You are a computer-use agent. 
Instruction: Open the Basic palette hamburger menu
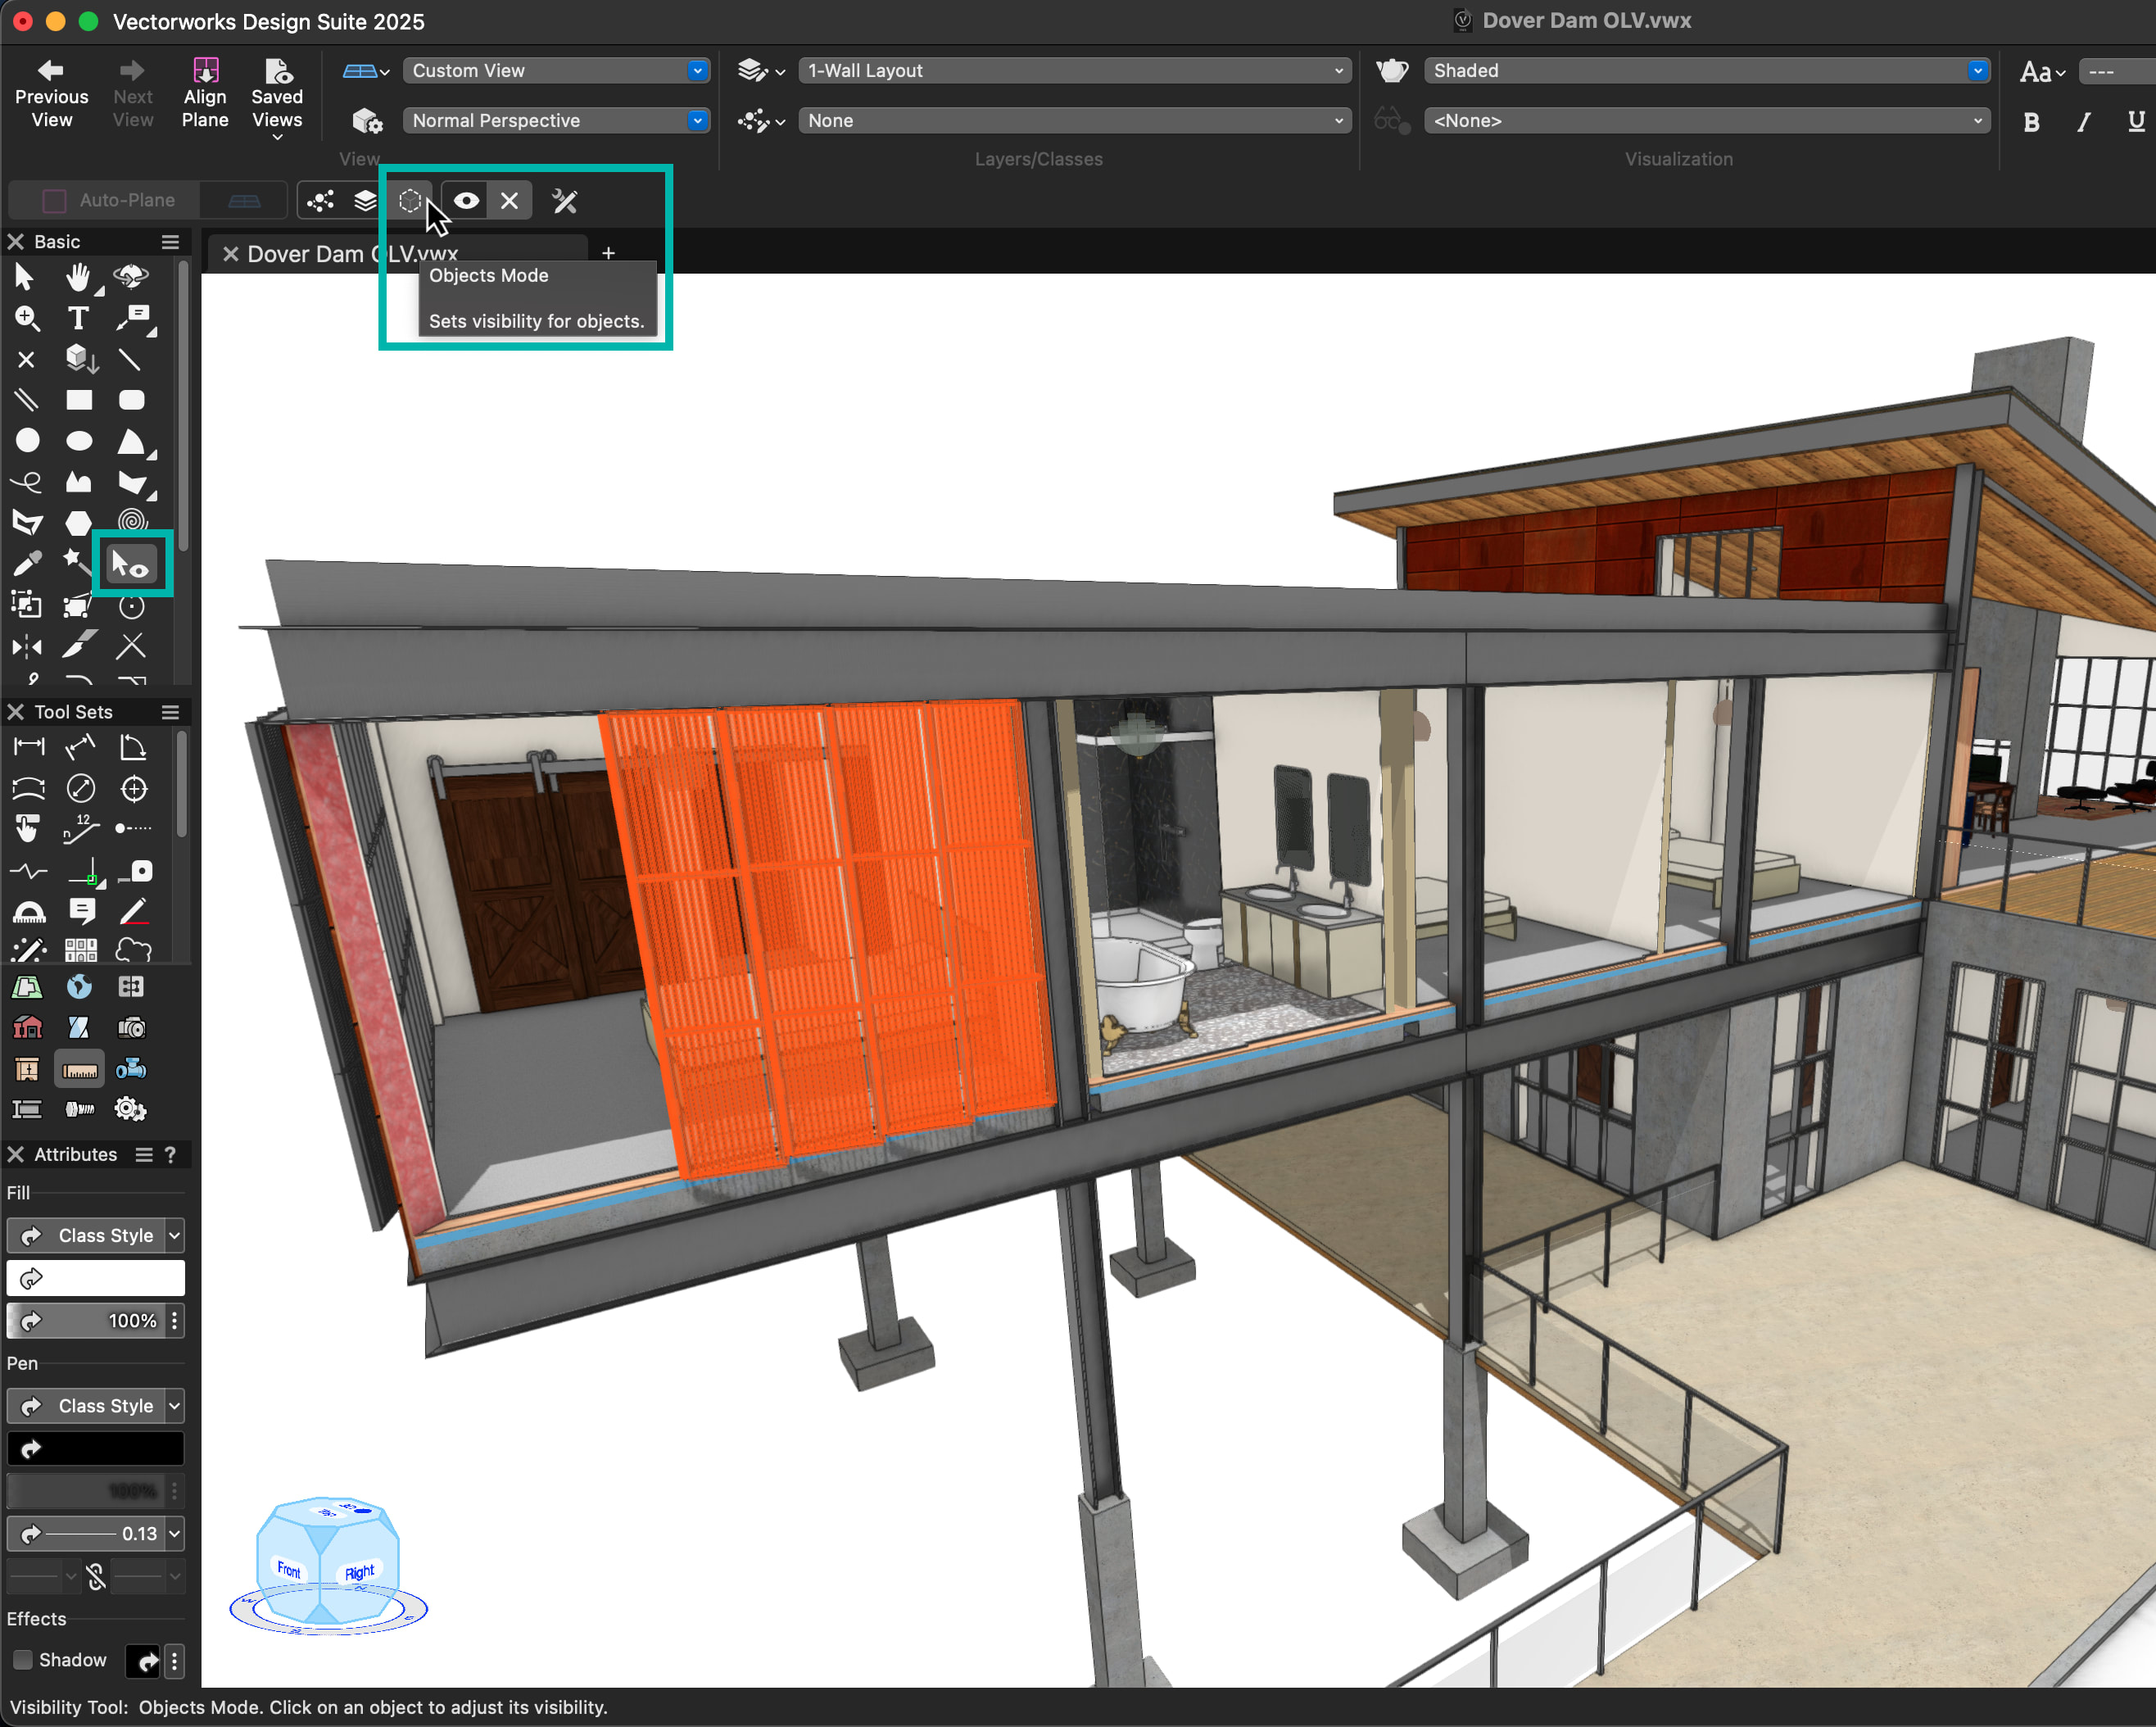click(170, 242)
